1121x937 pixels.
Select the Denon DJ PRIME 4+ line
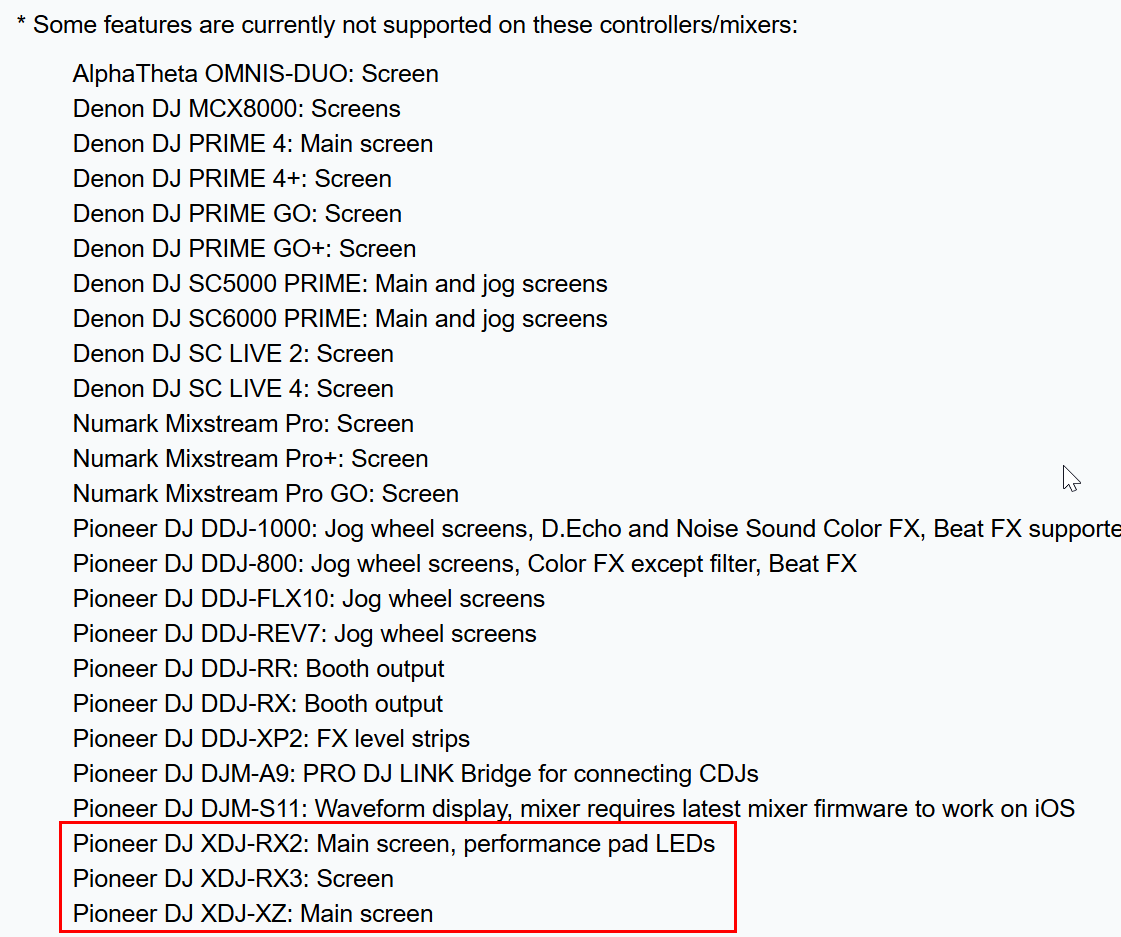click(x=232, y=179)
